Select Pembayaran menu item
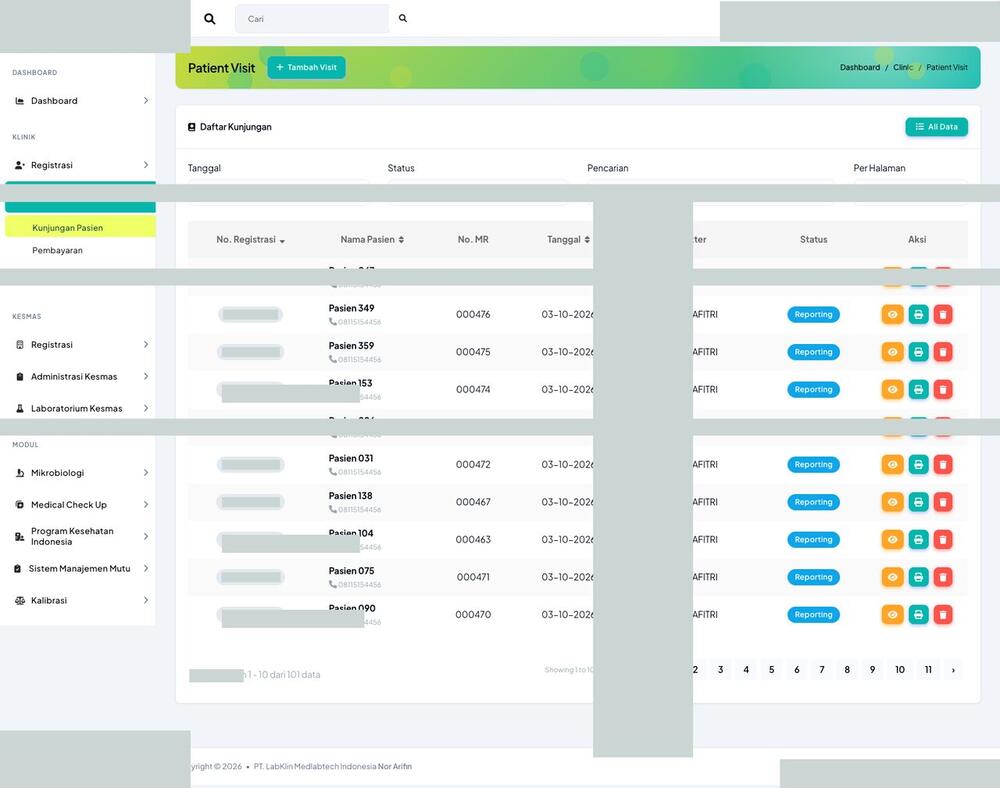 [x=57, y=251]
